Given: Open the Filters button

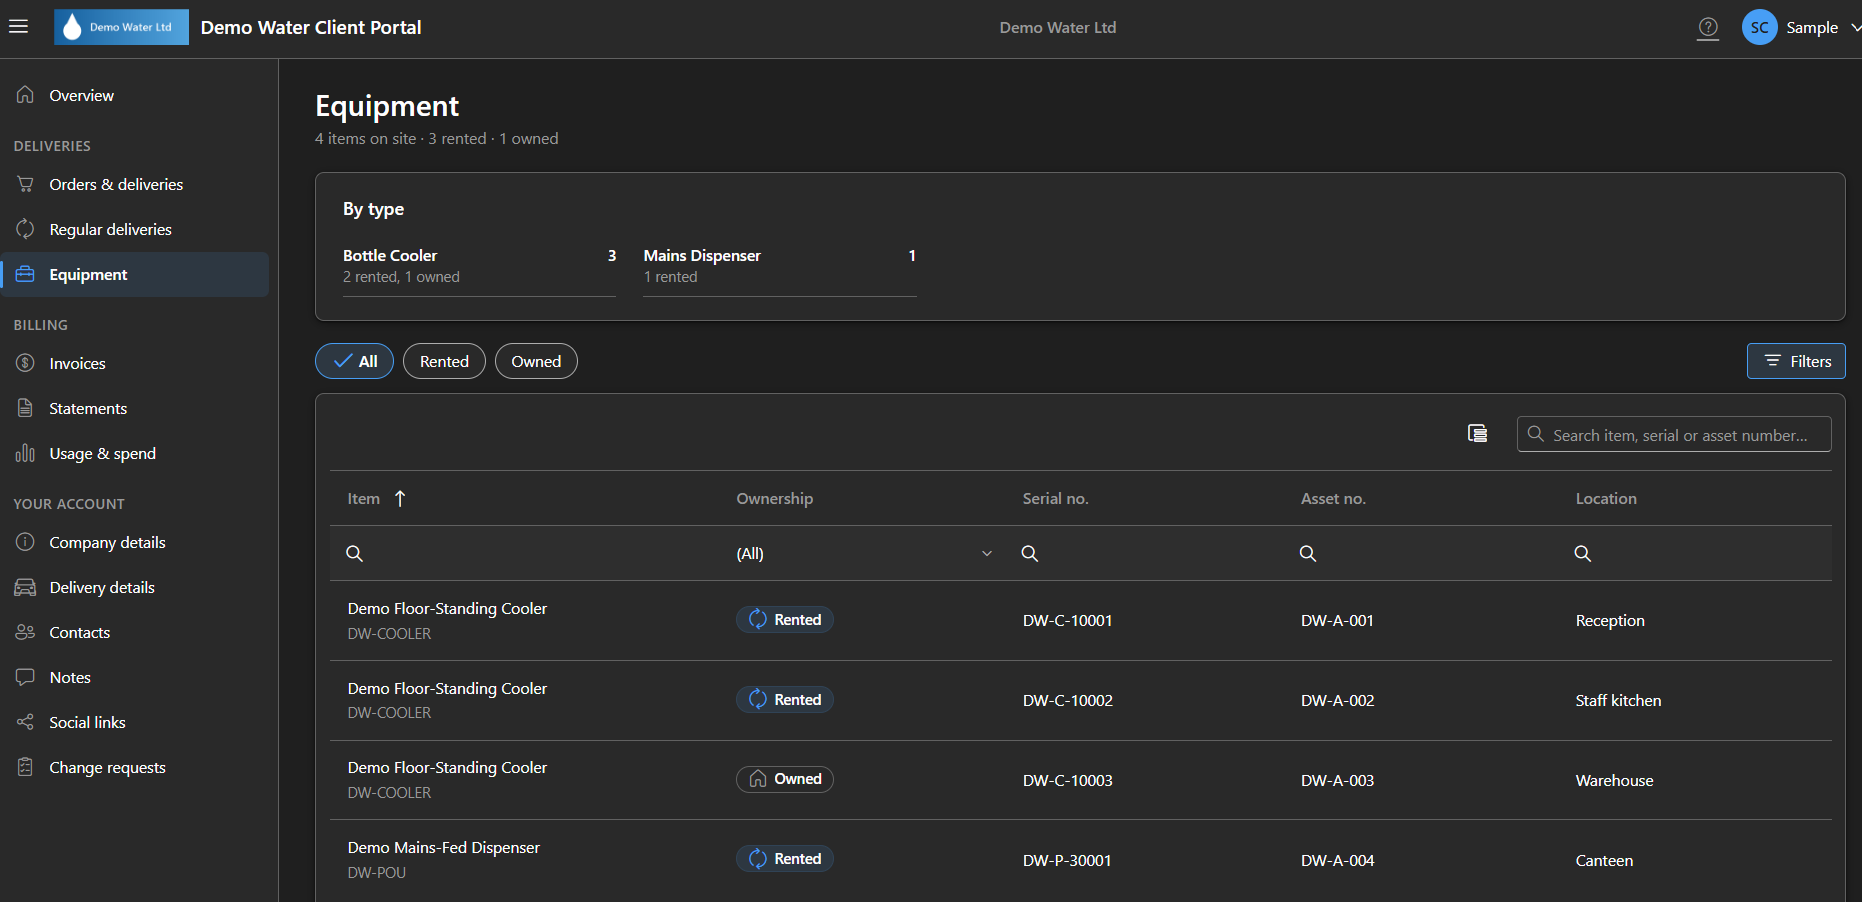Looking at the screenshot, I should pos(1796,361).
